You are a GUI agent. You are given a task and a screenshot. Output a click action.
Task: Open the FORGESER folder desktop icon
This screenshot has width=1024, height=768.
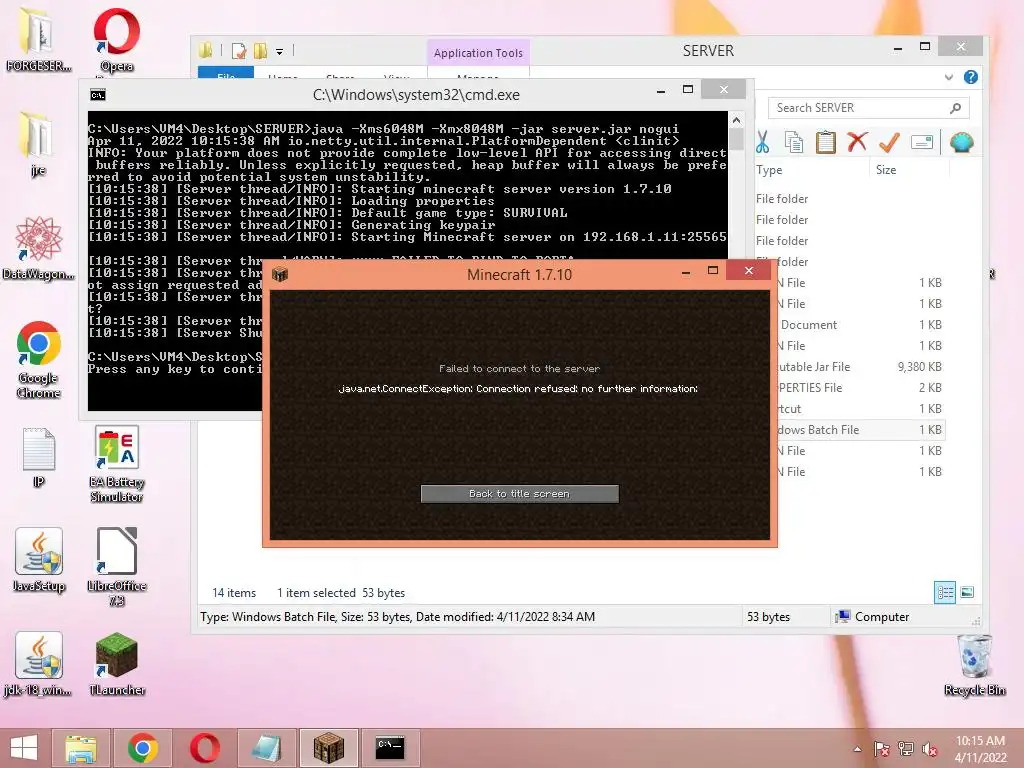[x=38, y=40]
